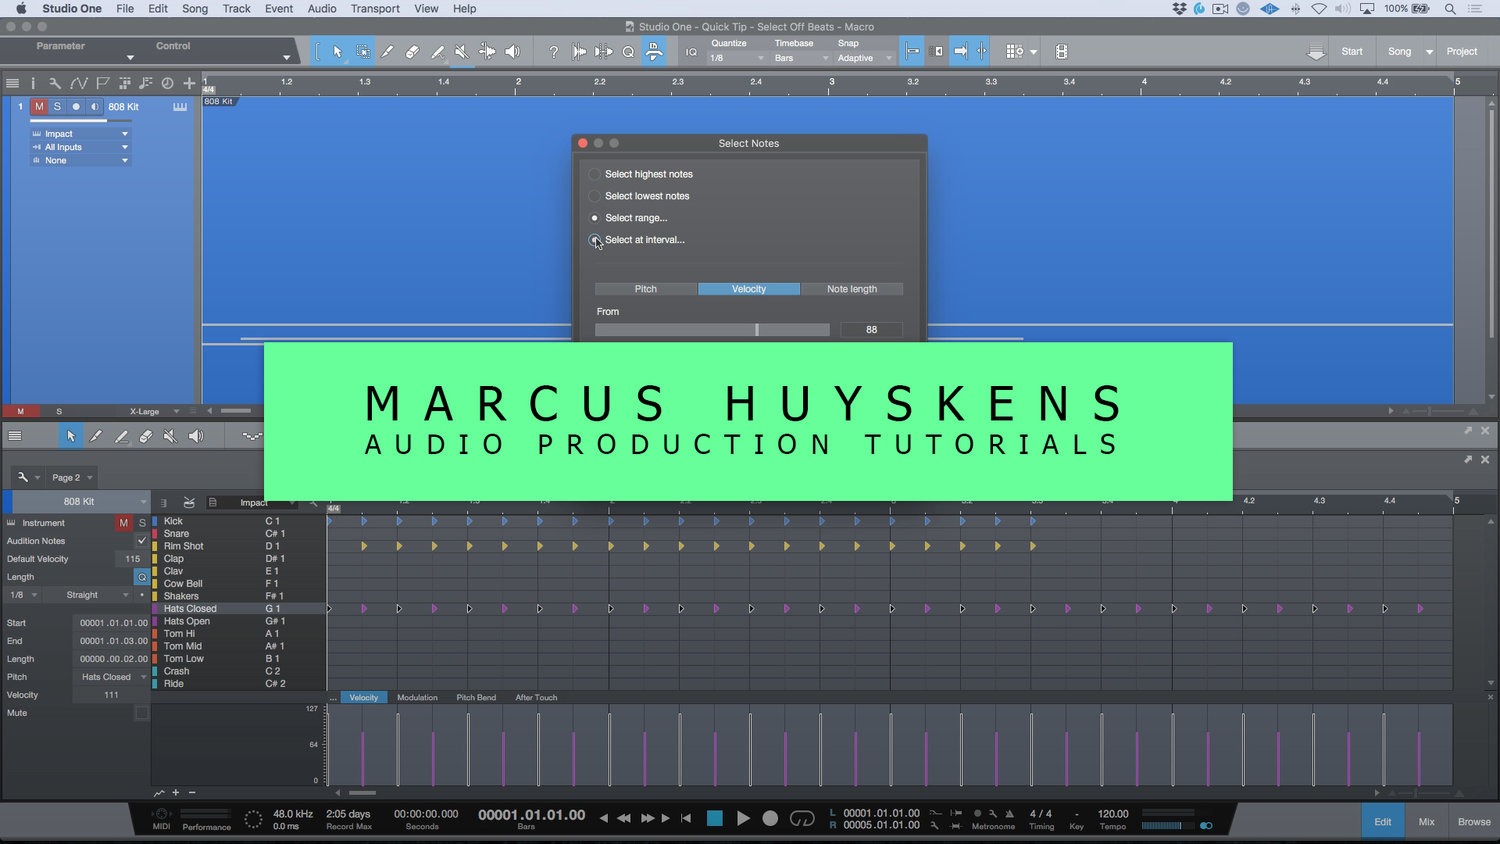Click the IQ input quantize icon
The height and width of the screenshot is (844, 1500).
click(x=691, y=52)
